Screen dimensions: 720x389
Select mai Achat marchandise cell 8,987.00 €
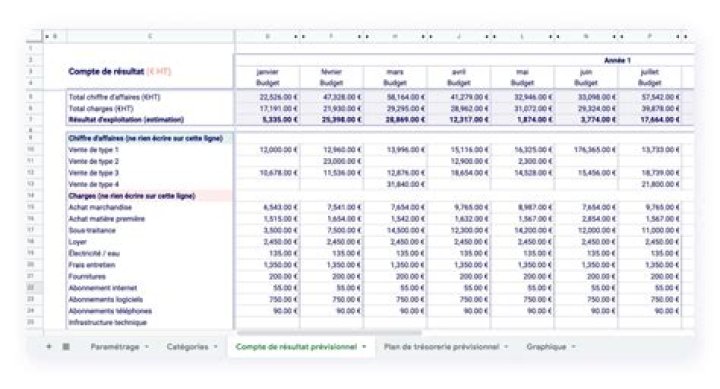point(522,207)
